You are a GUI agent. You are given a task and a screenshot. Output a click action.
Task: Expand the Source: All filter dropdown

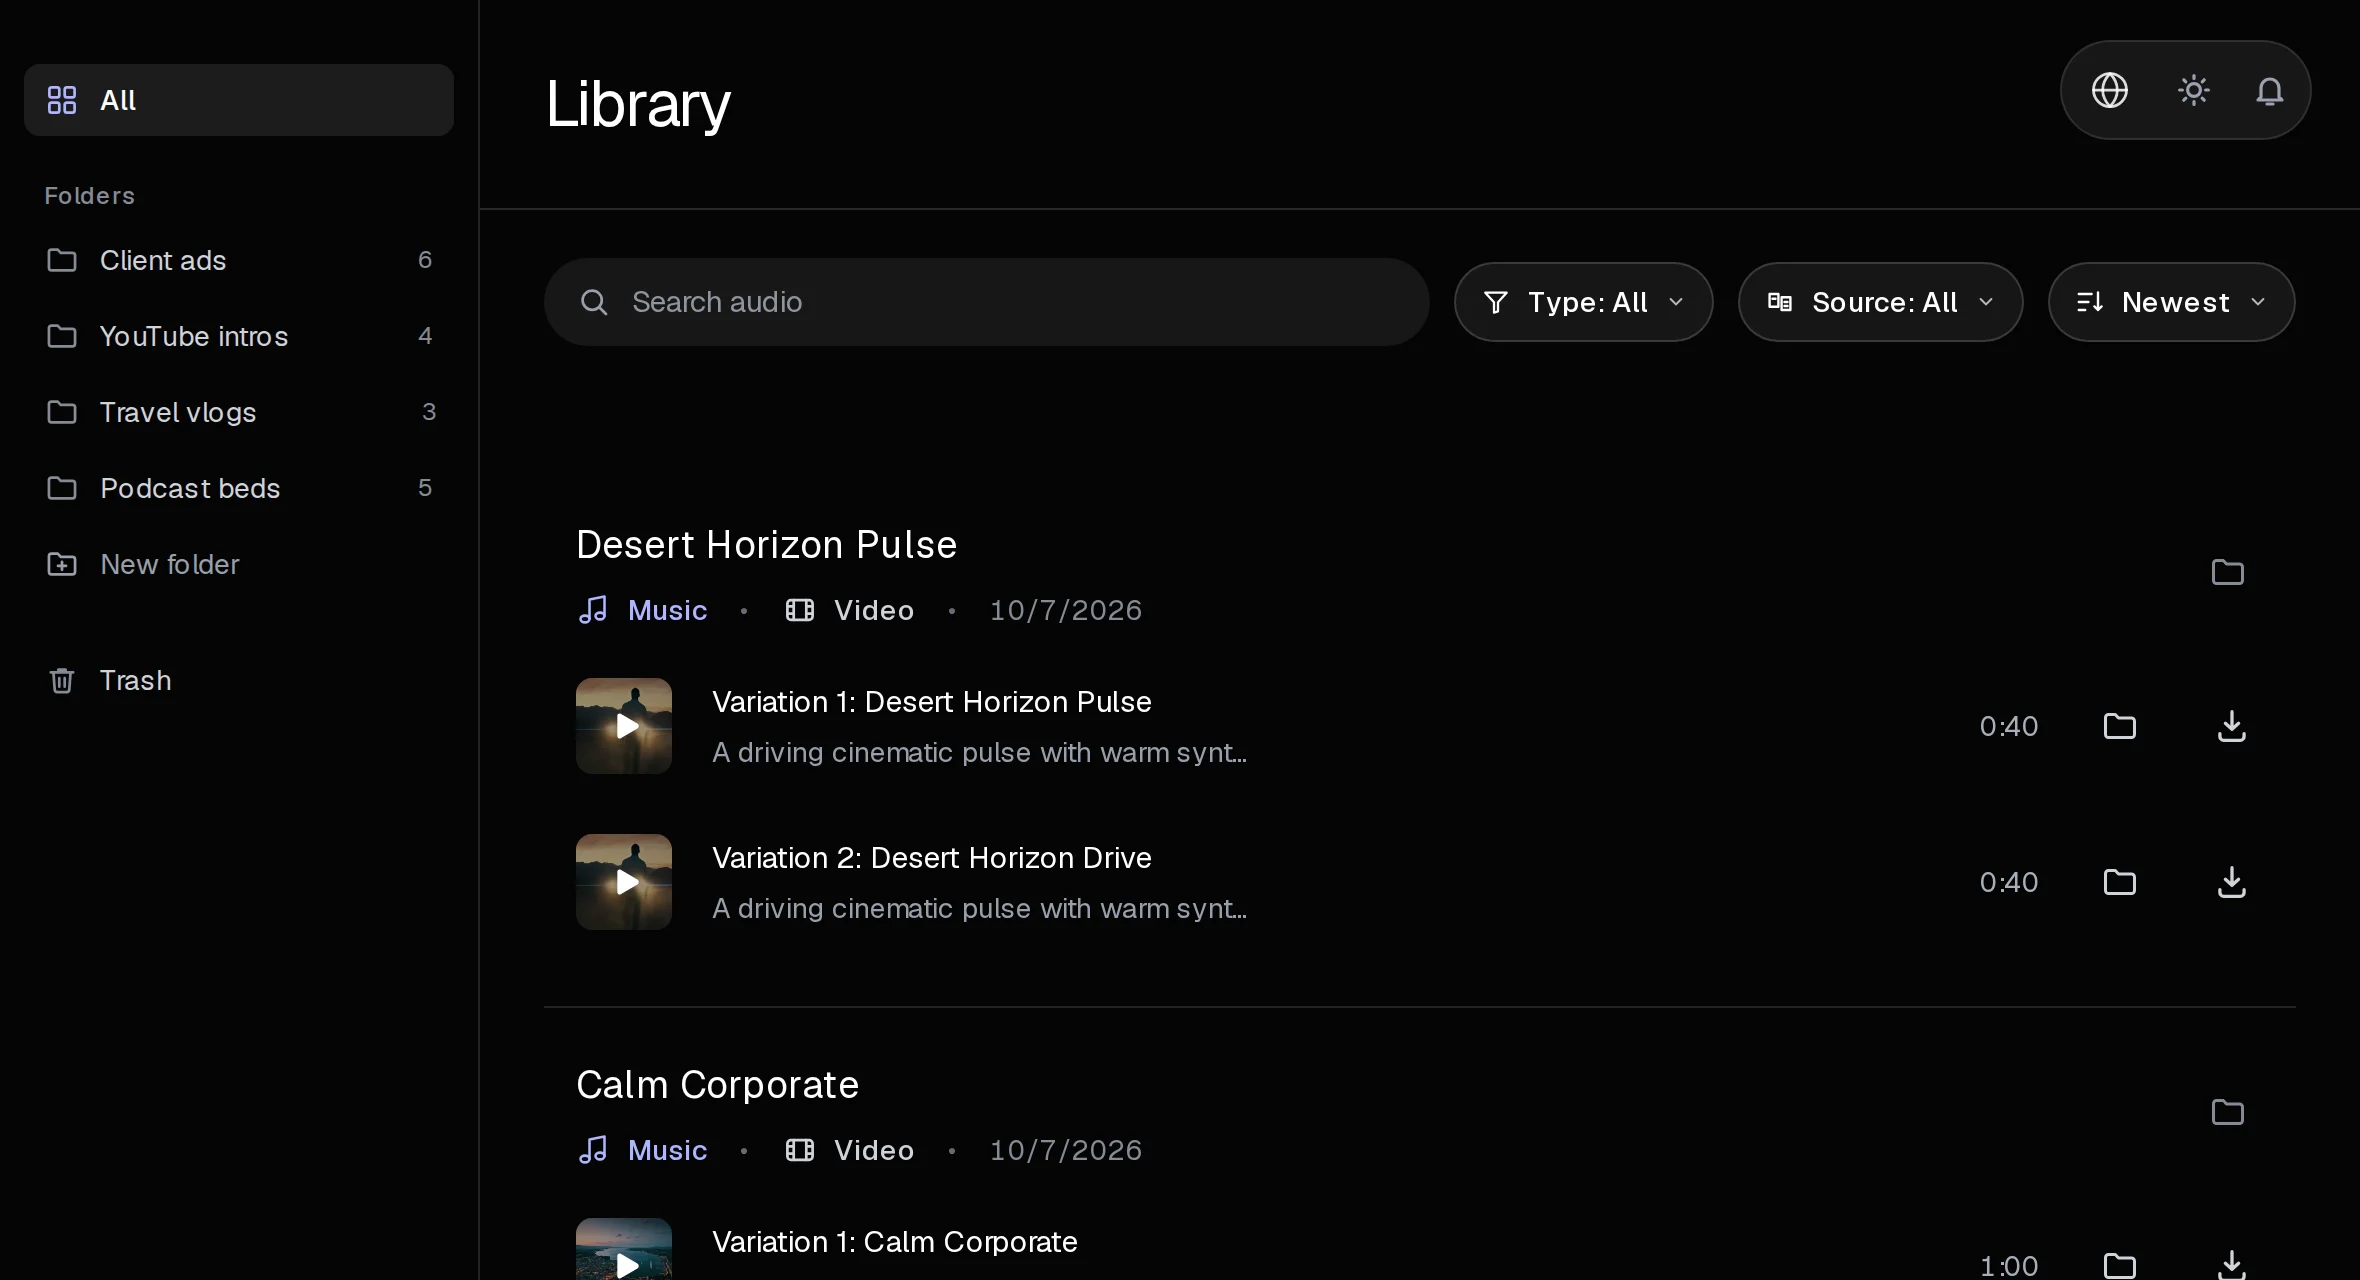(1880, 302)
